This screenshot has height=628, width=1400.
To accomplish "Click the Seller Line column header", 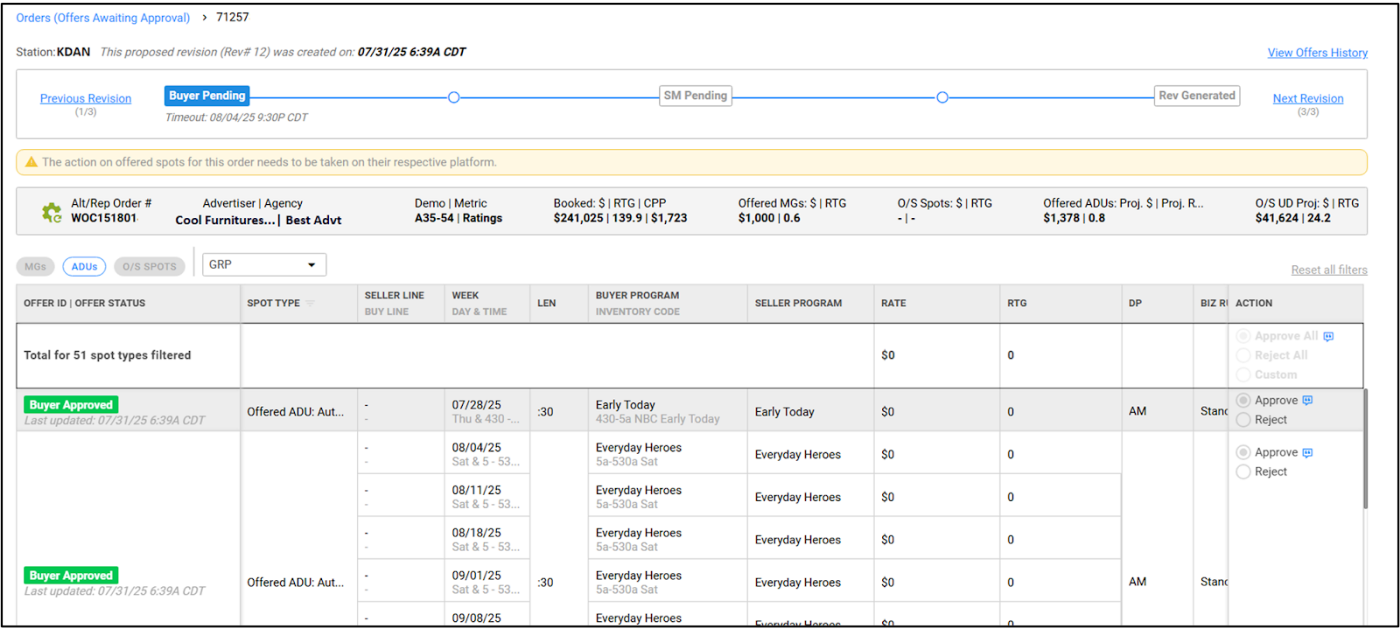I will coord(395,295).
